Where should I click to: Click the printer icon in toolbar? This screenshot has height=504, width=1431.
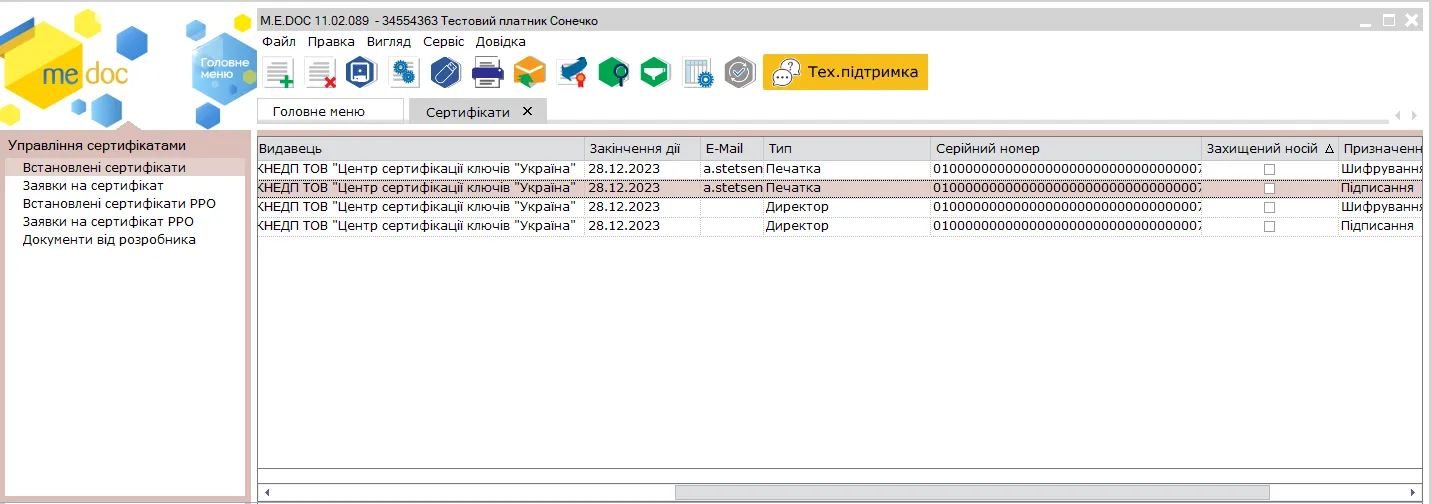click(x=487, y=72)
